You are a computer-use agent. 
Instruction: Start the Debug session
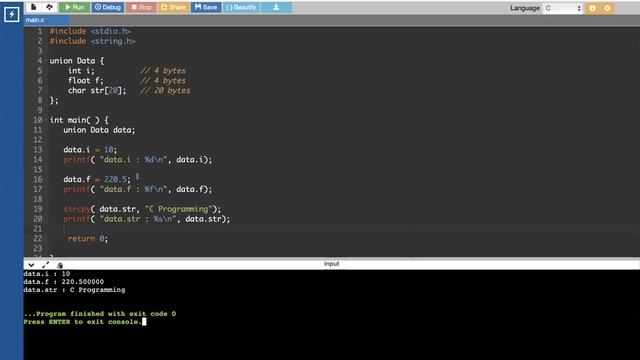(x=108, y=7)
